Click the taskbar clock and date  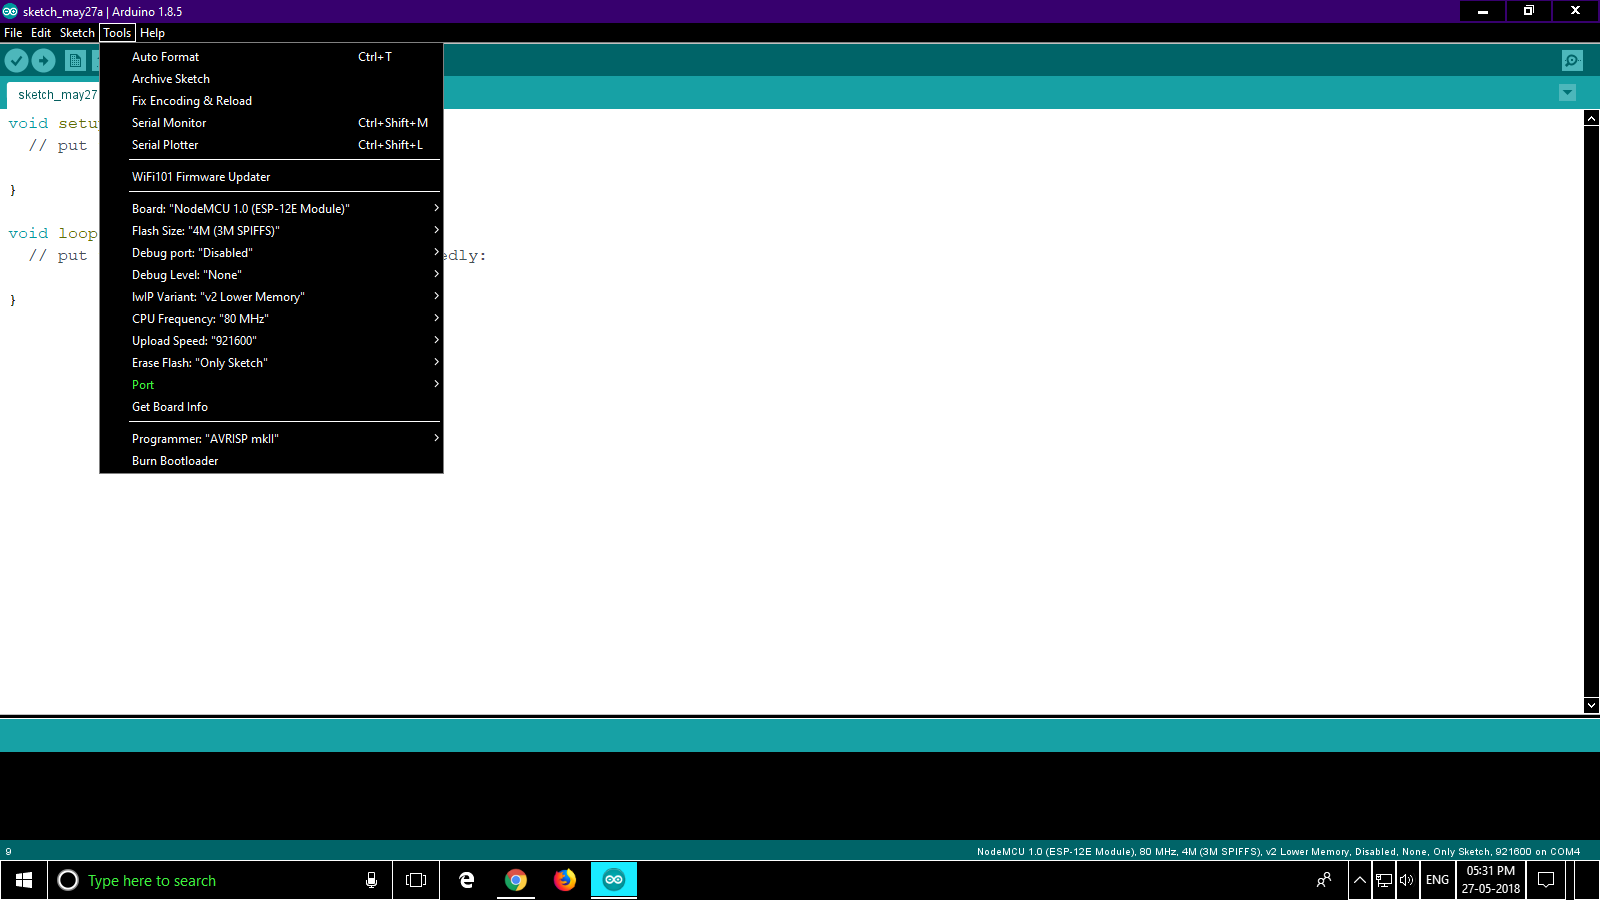[1491, 880]
